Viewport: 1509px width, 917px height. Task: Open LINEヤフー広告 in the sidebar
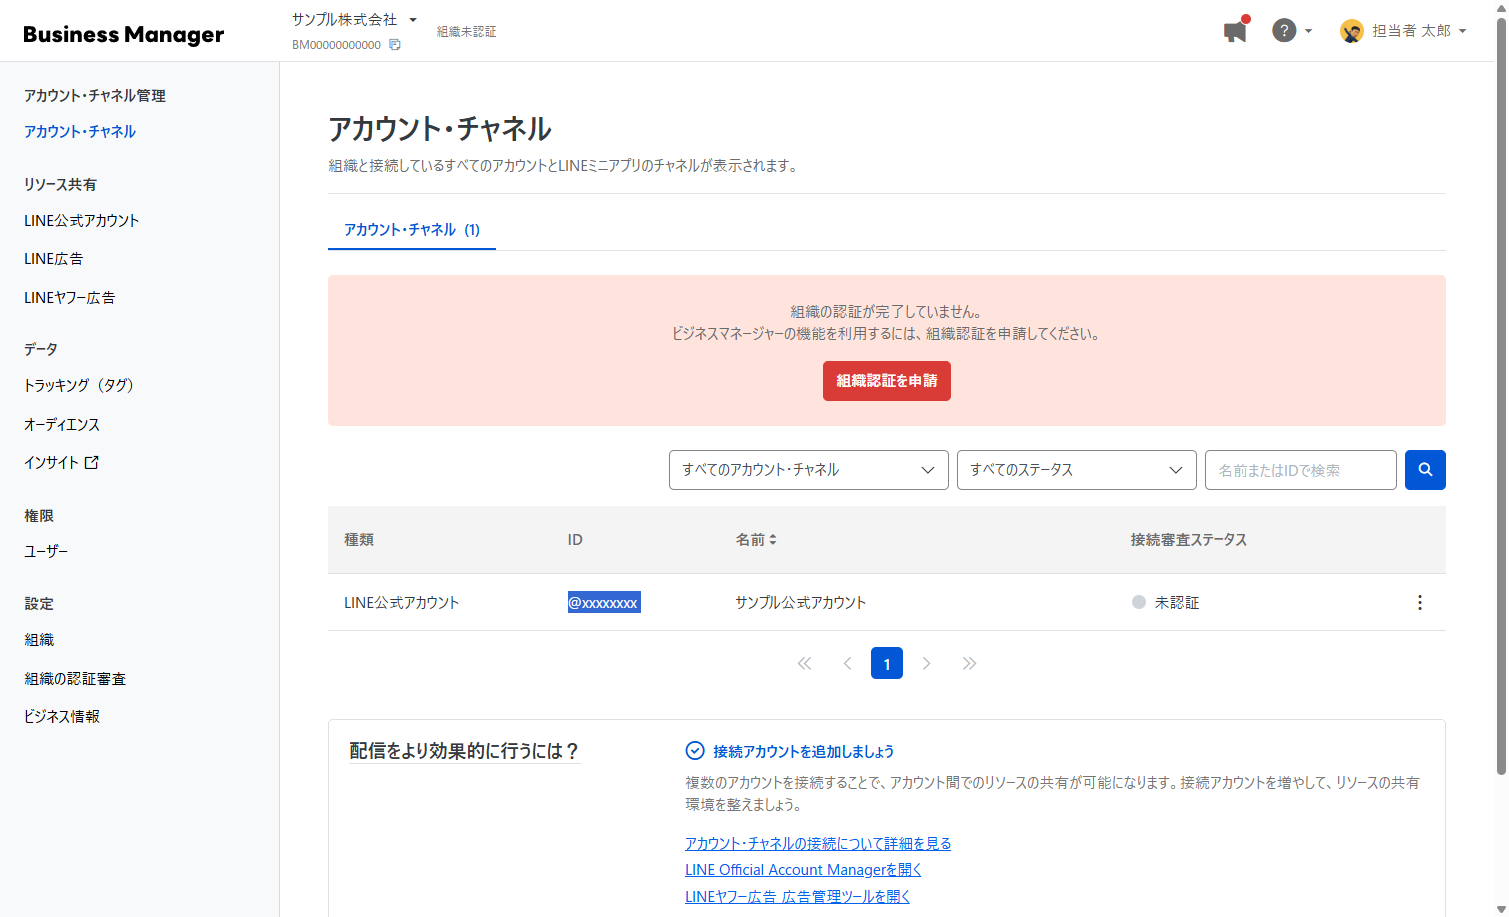click(70, 298)
